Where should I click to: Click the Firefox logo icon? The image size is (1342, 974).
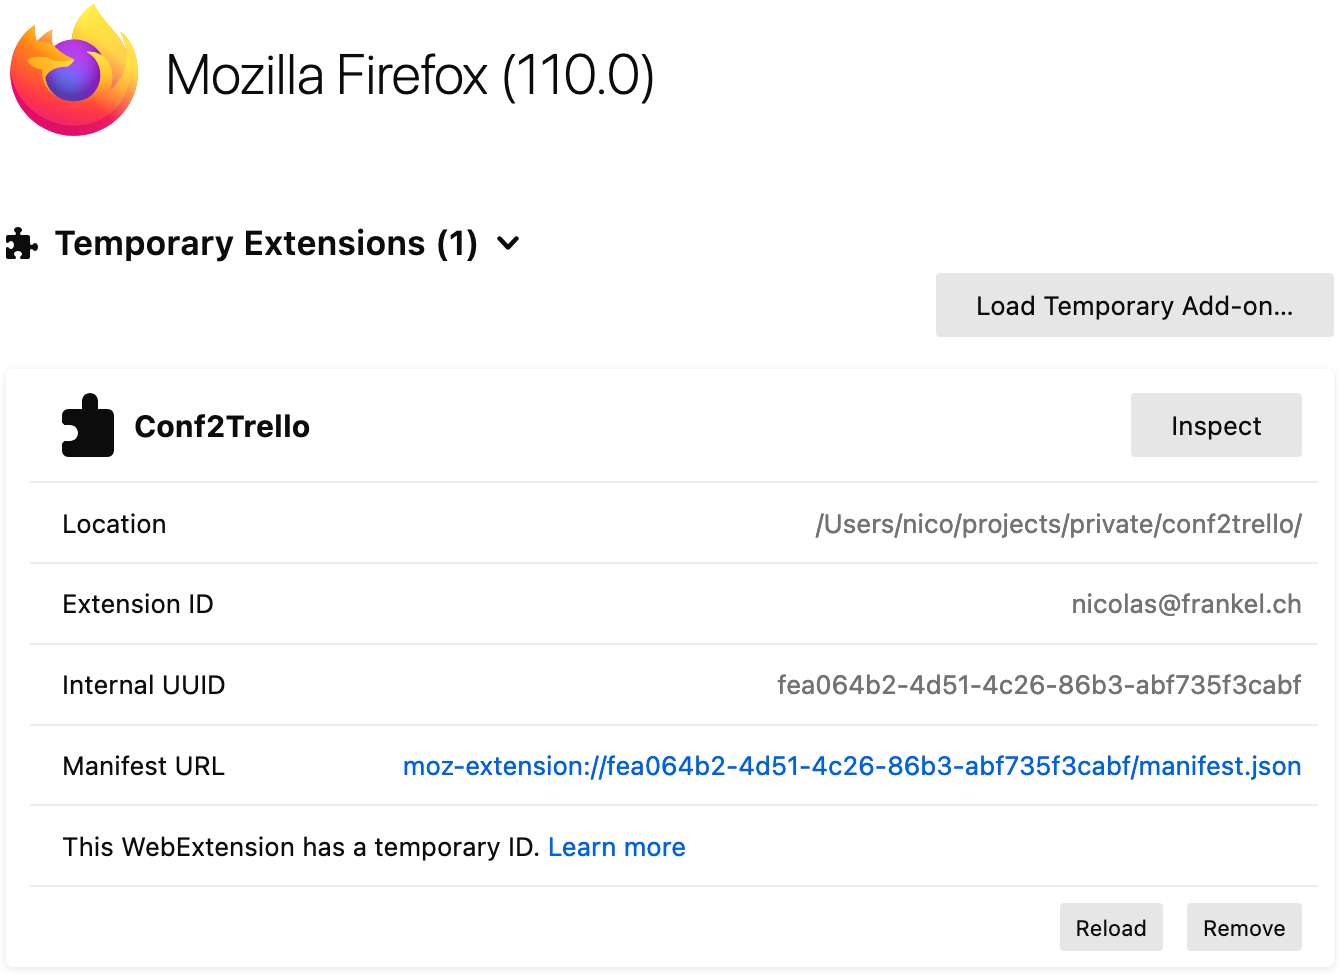pyautogui.click(x=74, y=72)
